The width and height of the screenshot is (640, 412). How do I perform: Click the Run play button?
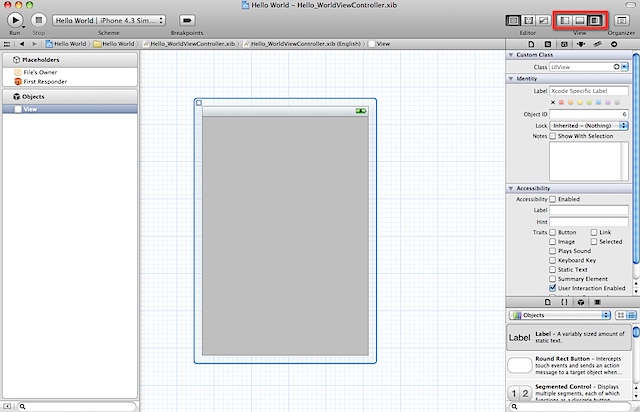pyautogui.click(x=15, y=20)
